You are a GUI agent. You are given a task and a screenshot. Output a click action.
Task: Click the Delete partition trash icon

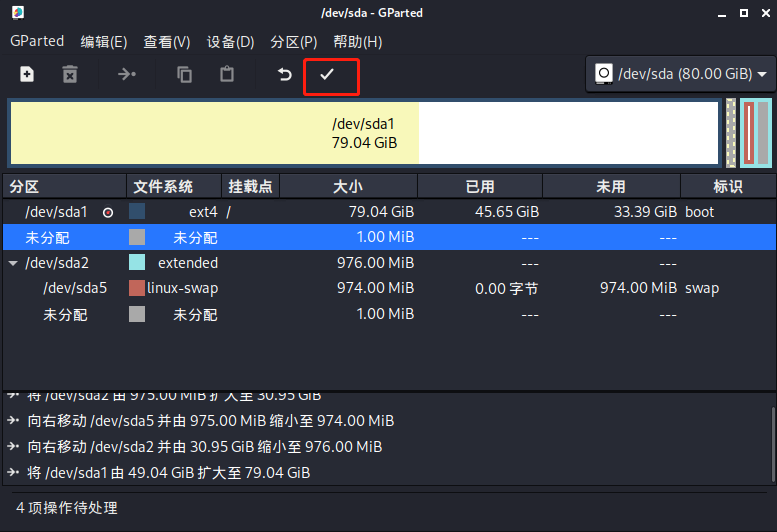click(70, 74)
